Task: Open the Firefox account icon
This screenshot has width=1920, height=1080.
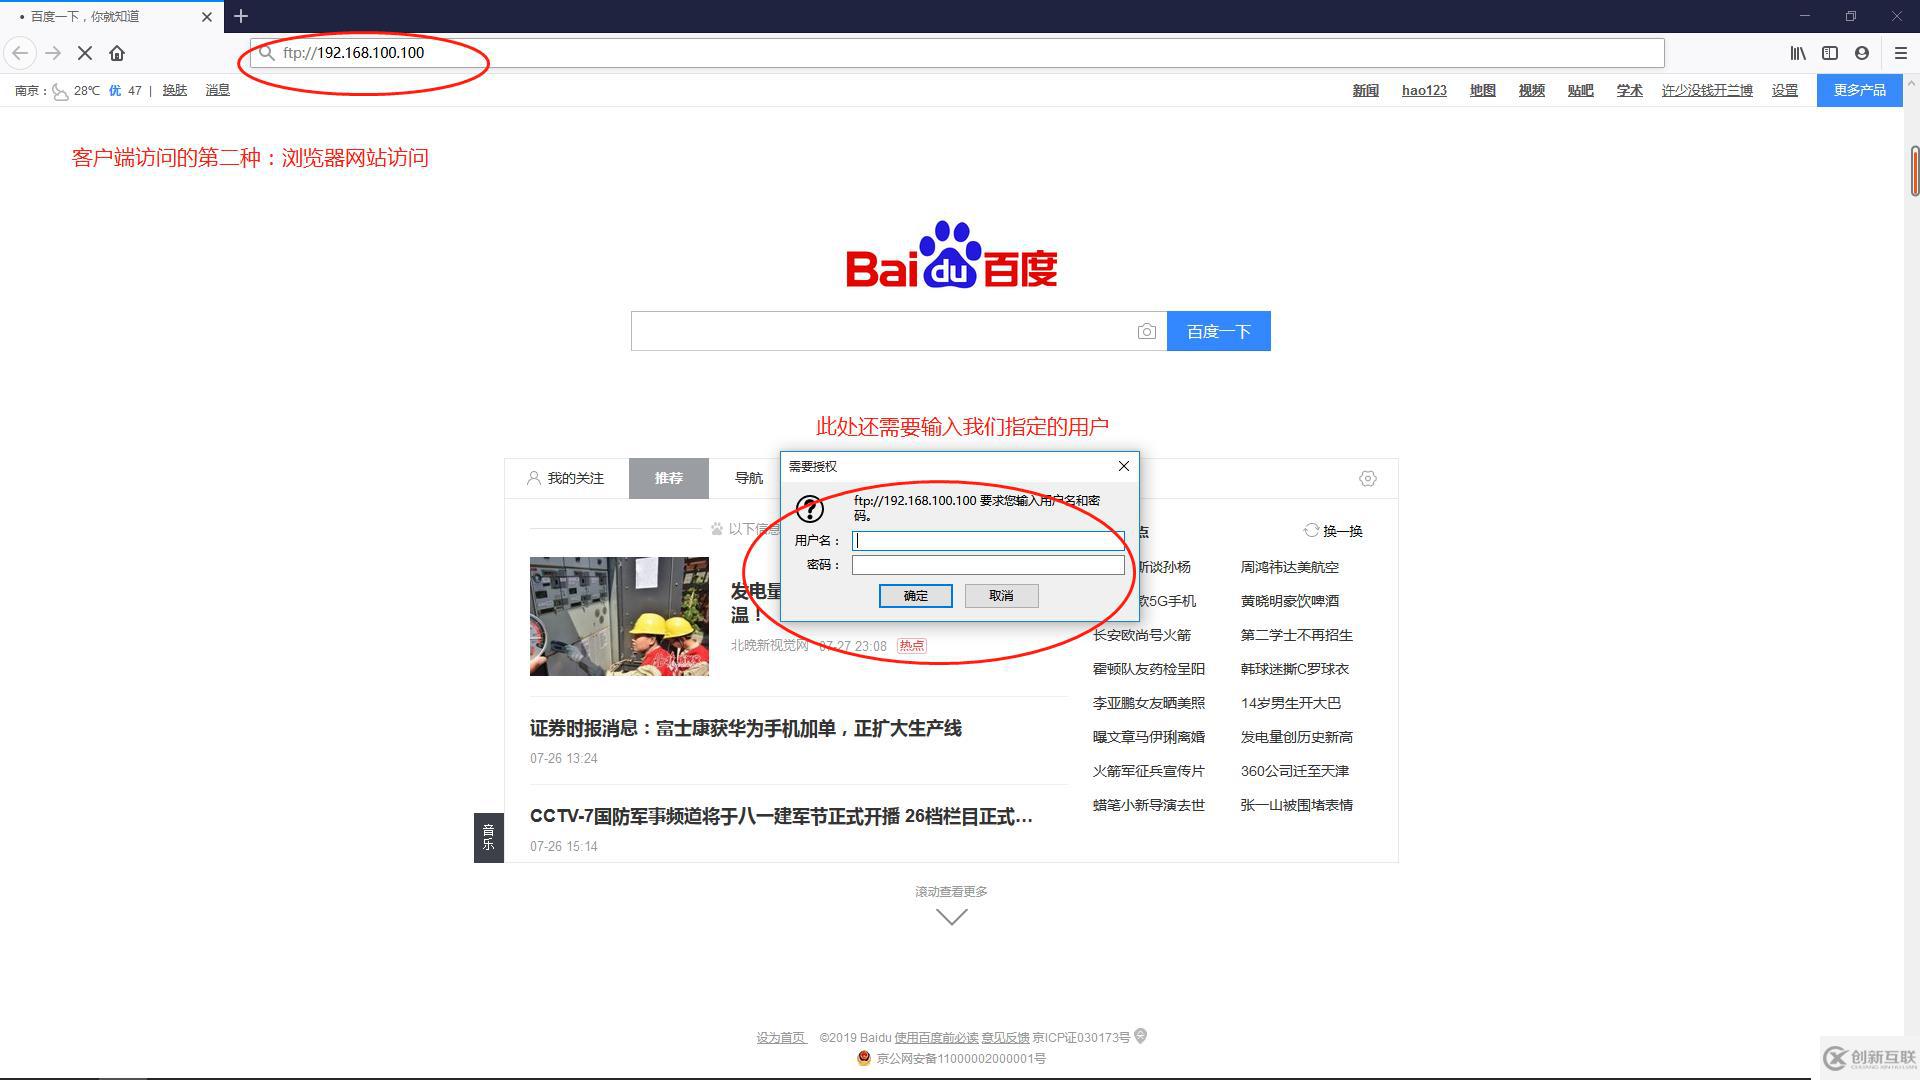Action: [x=1862, y=53]
